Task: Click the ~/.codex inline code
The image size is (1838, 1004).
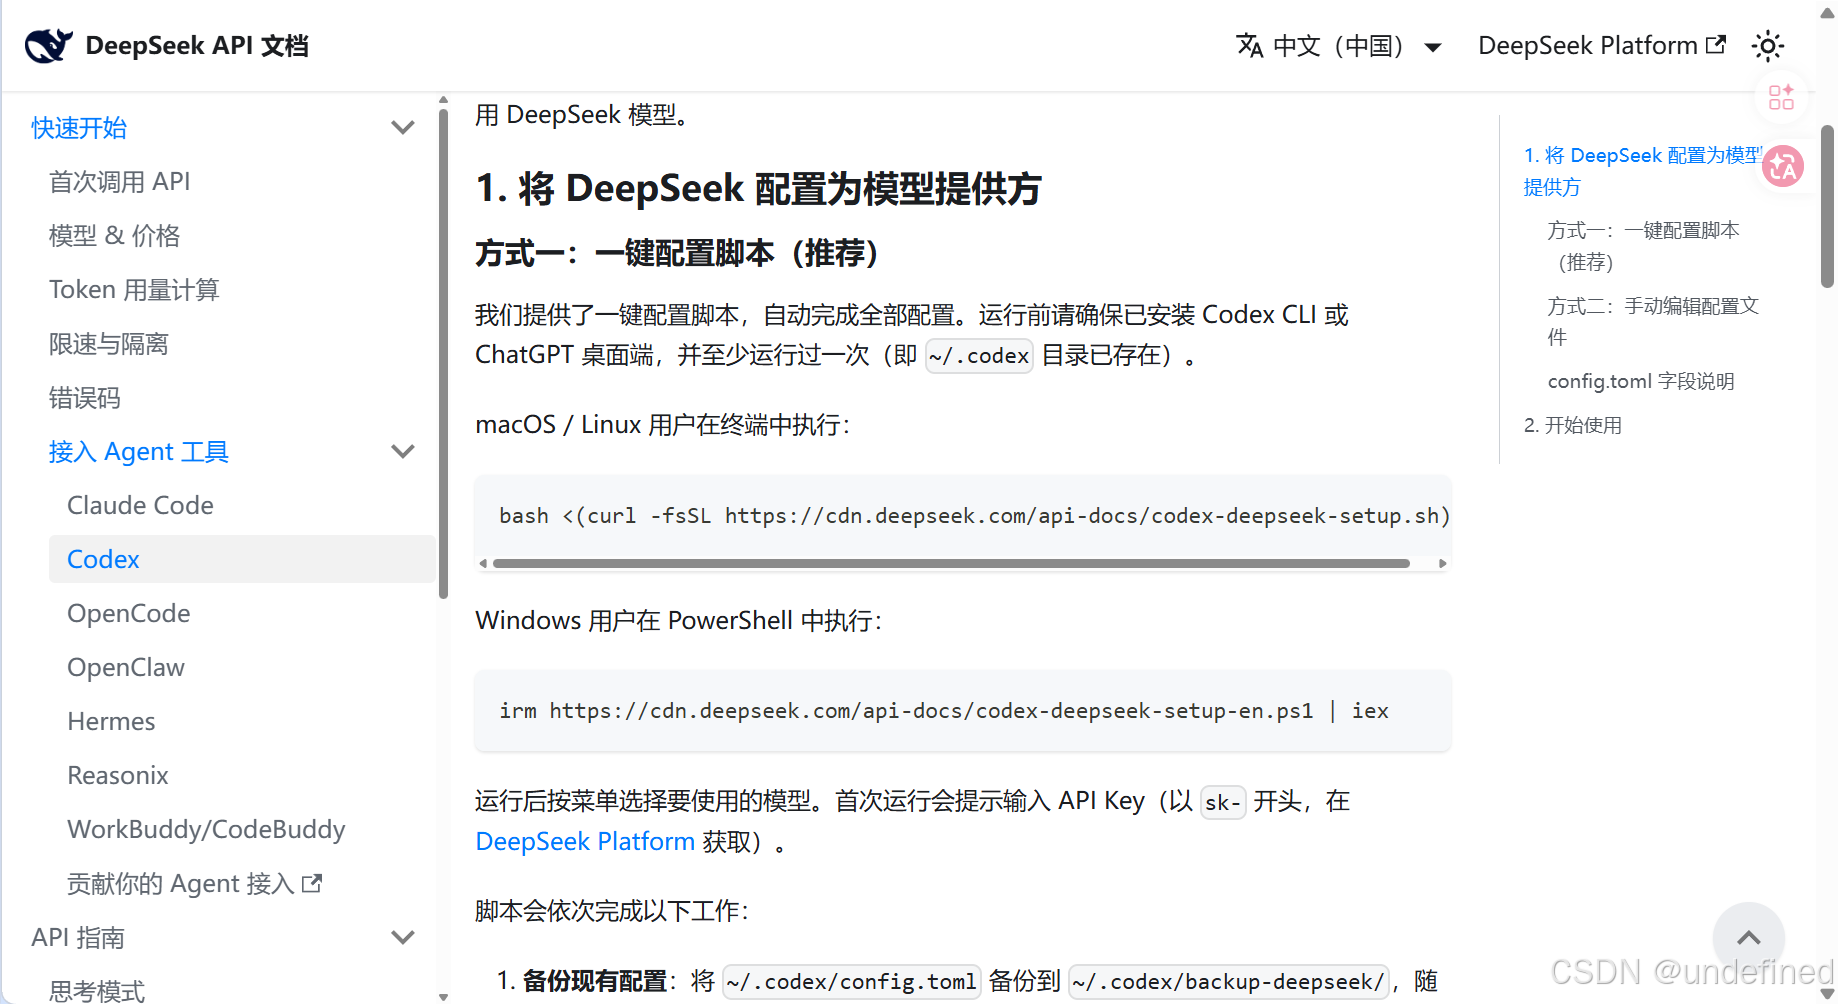Action: pos(979,356)
